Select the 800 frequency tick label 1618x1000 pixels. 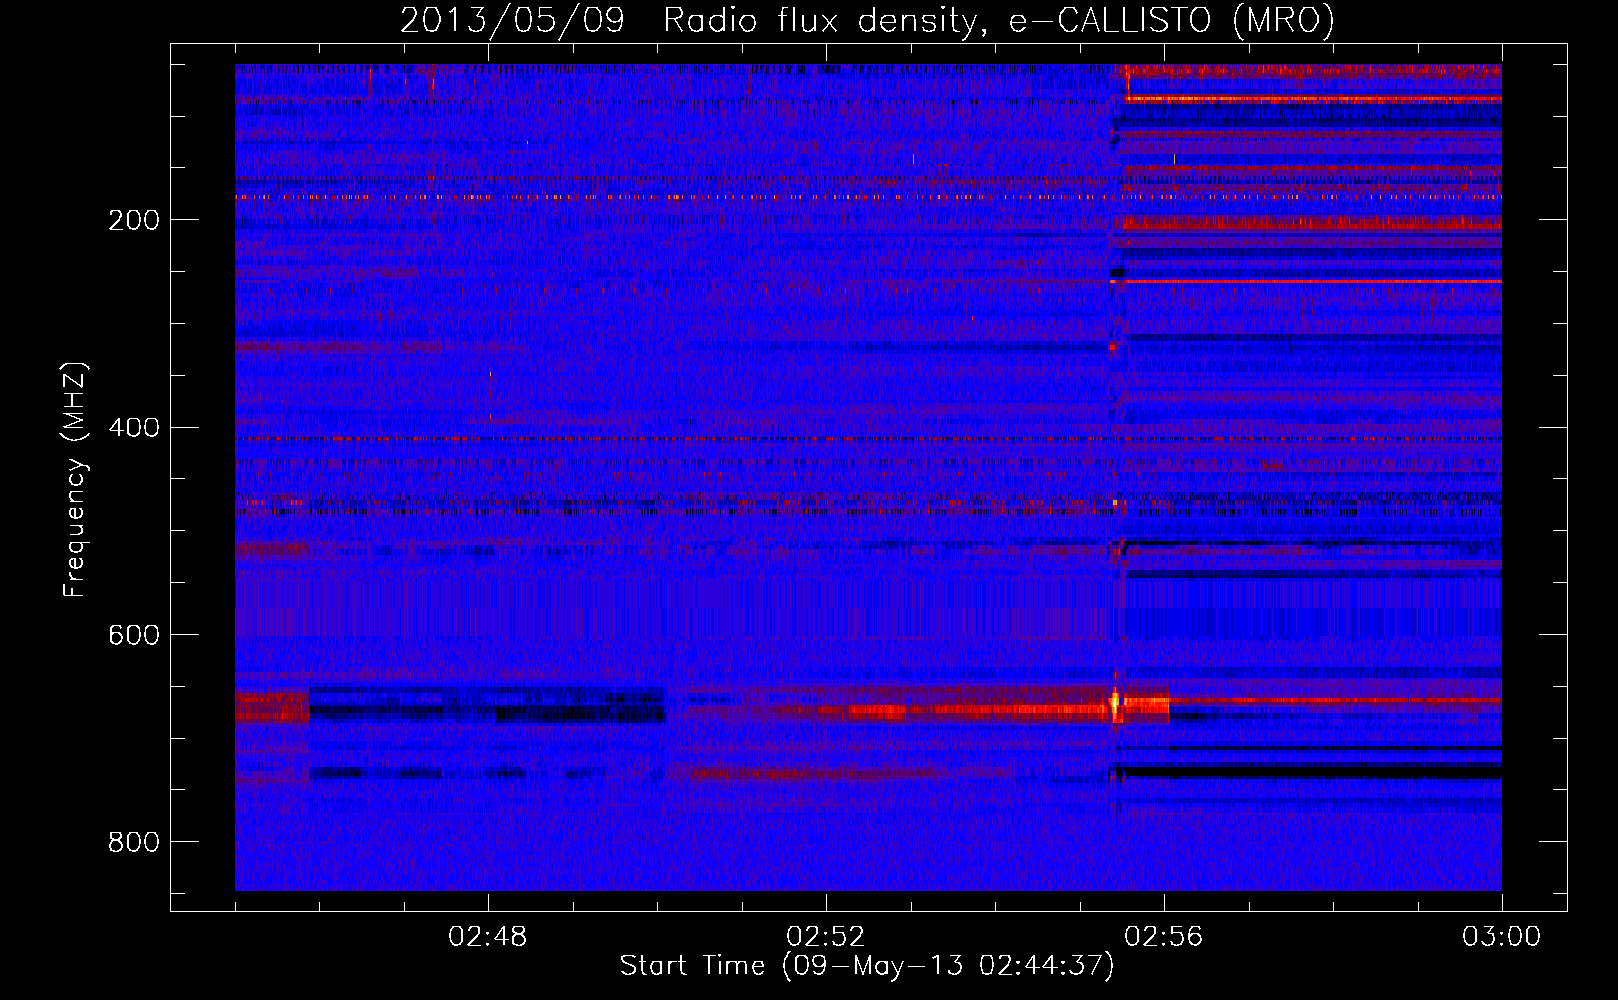pos(134,842)
